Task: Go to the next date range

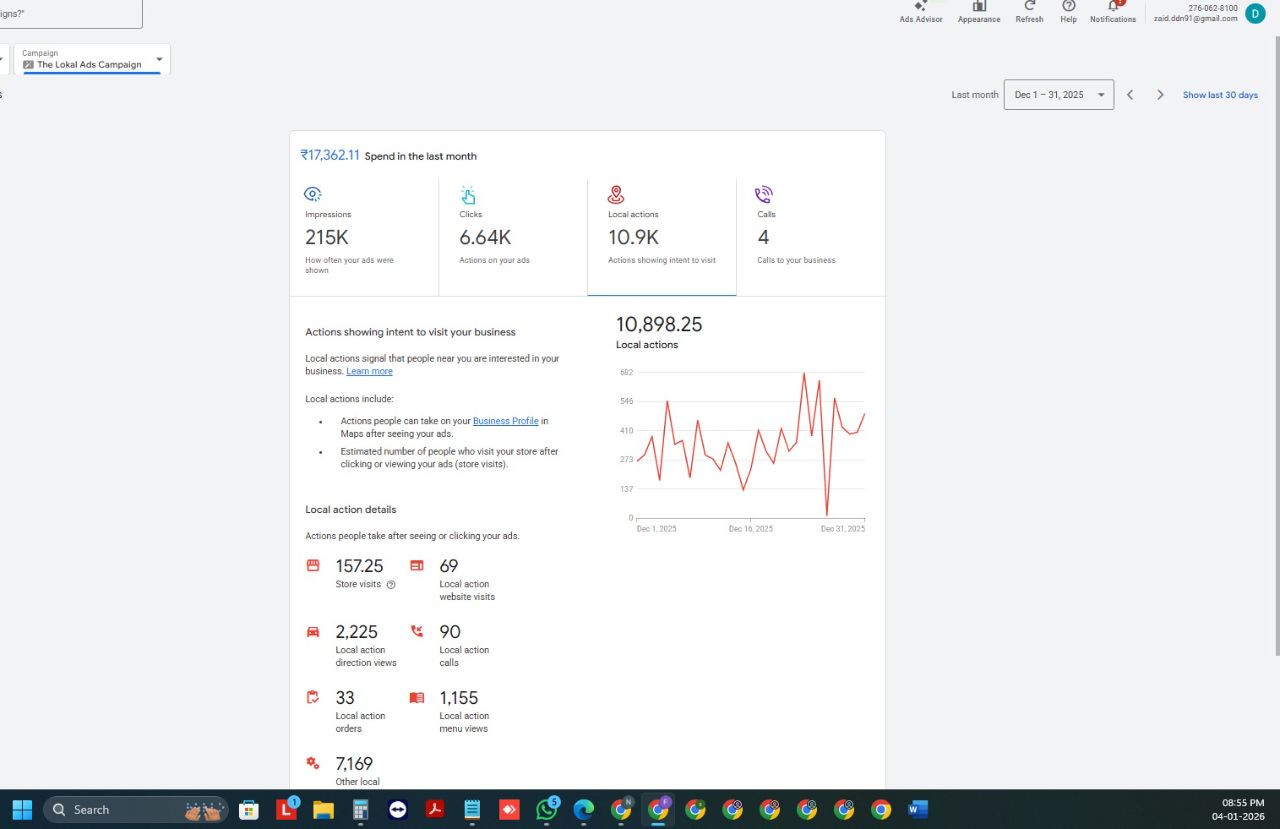Action: point(1160,95)
